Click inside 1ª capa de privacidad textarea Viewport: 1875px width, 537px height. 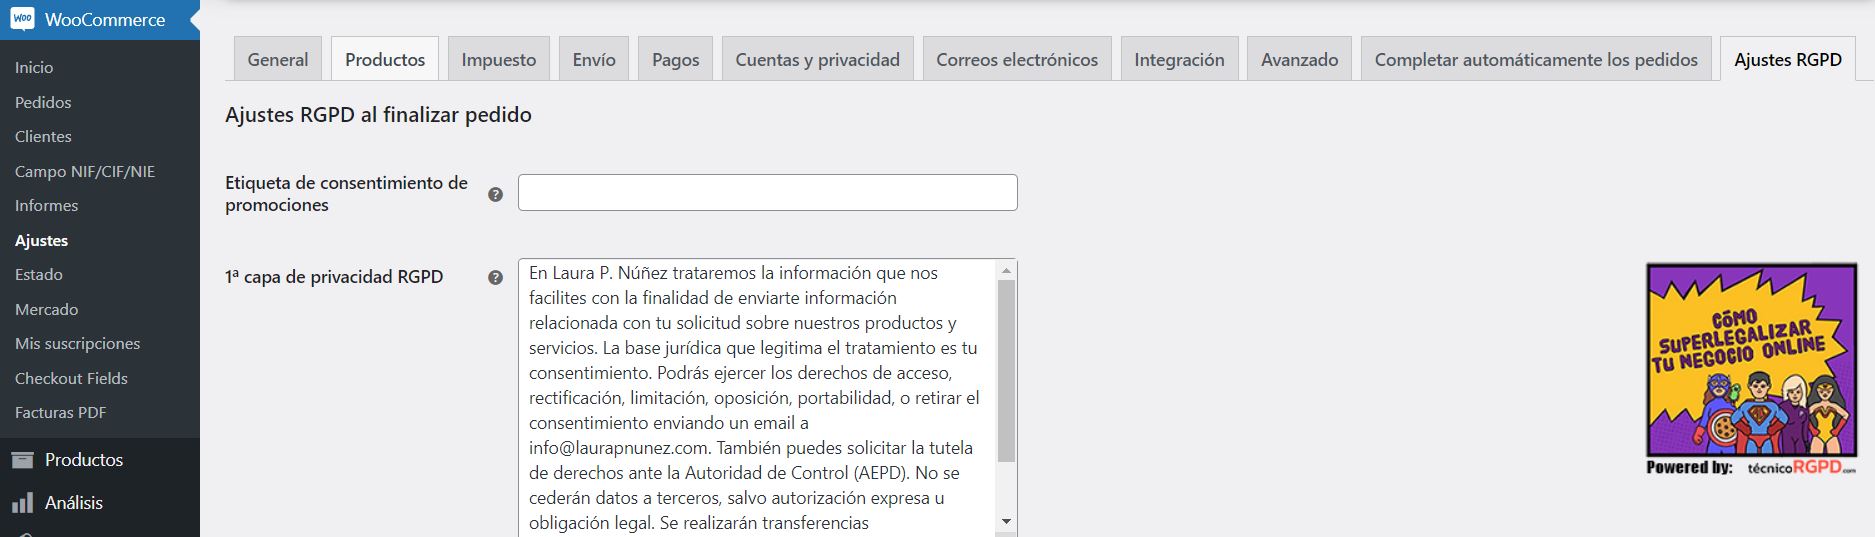coord(758,398)
